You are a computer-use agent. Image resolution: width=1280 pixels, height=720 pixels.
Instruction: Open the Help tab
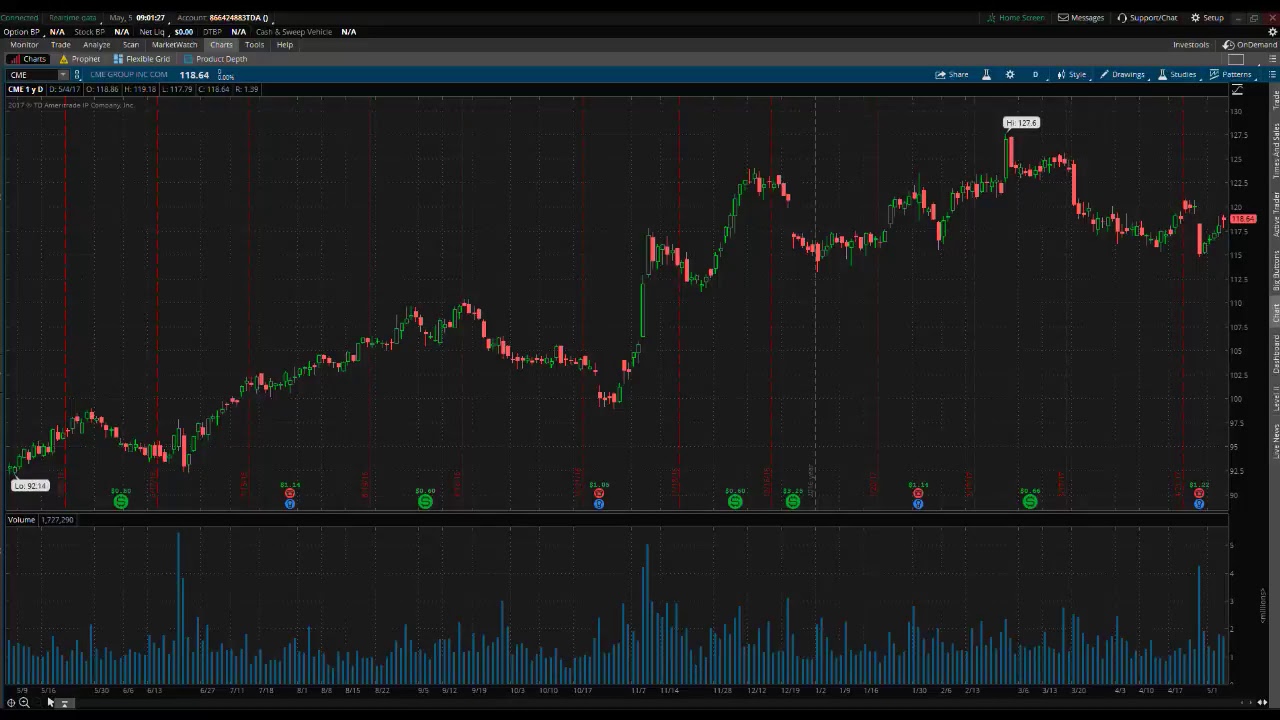pos(285,45)
